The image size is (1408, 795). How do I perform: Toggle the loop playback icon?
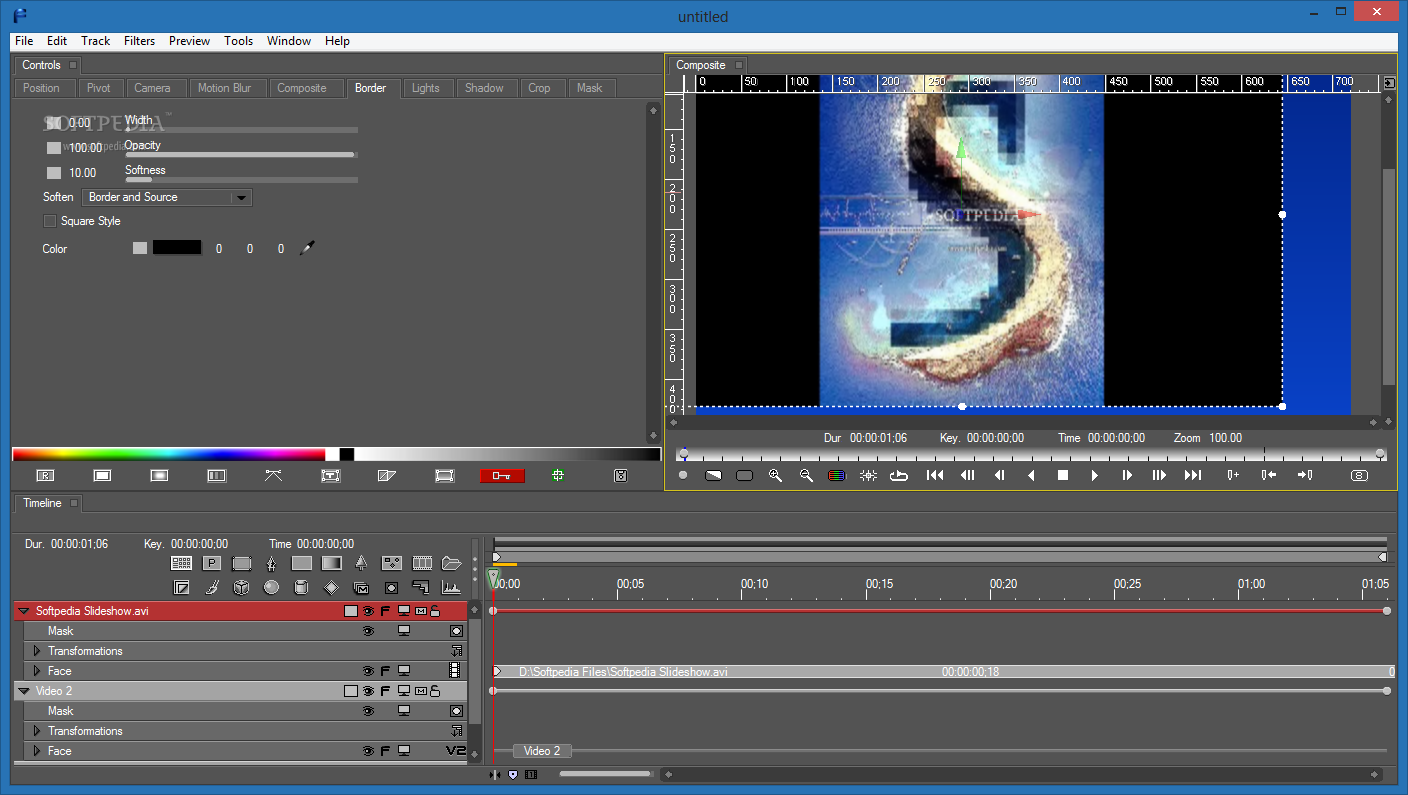click(x=898, y=476)
